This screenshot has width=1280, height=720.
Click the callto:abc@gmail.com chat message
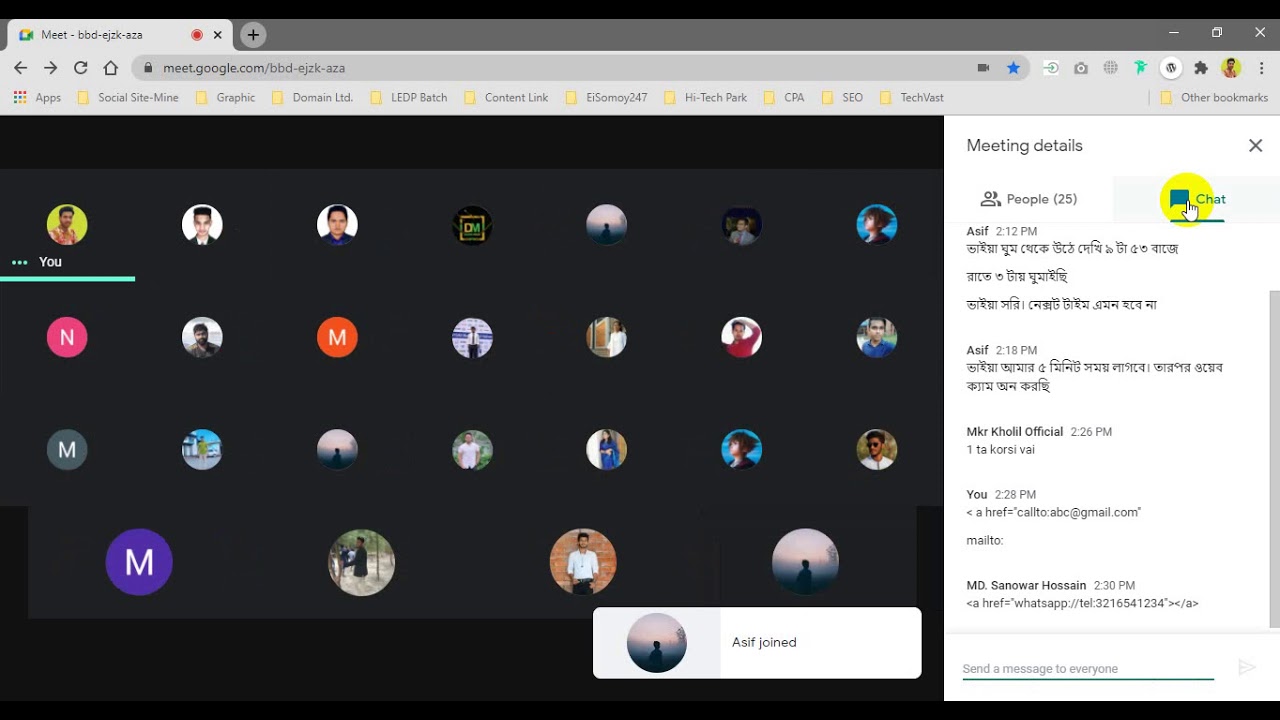1053,512
